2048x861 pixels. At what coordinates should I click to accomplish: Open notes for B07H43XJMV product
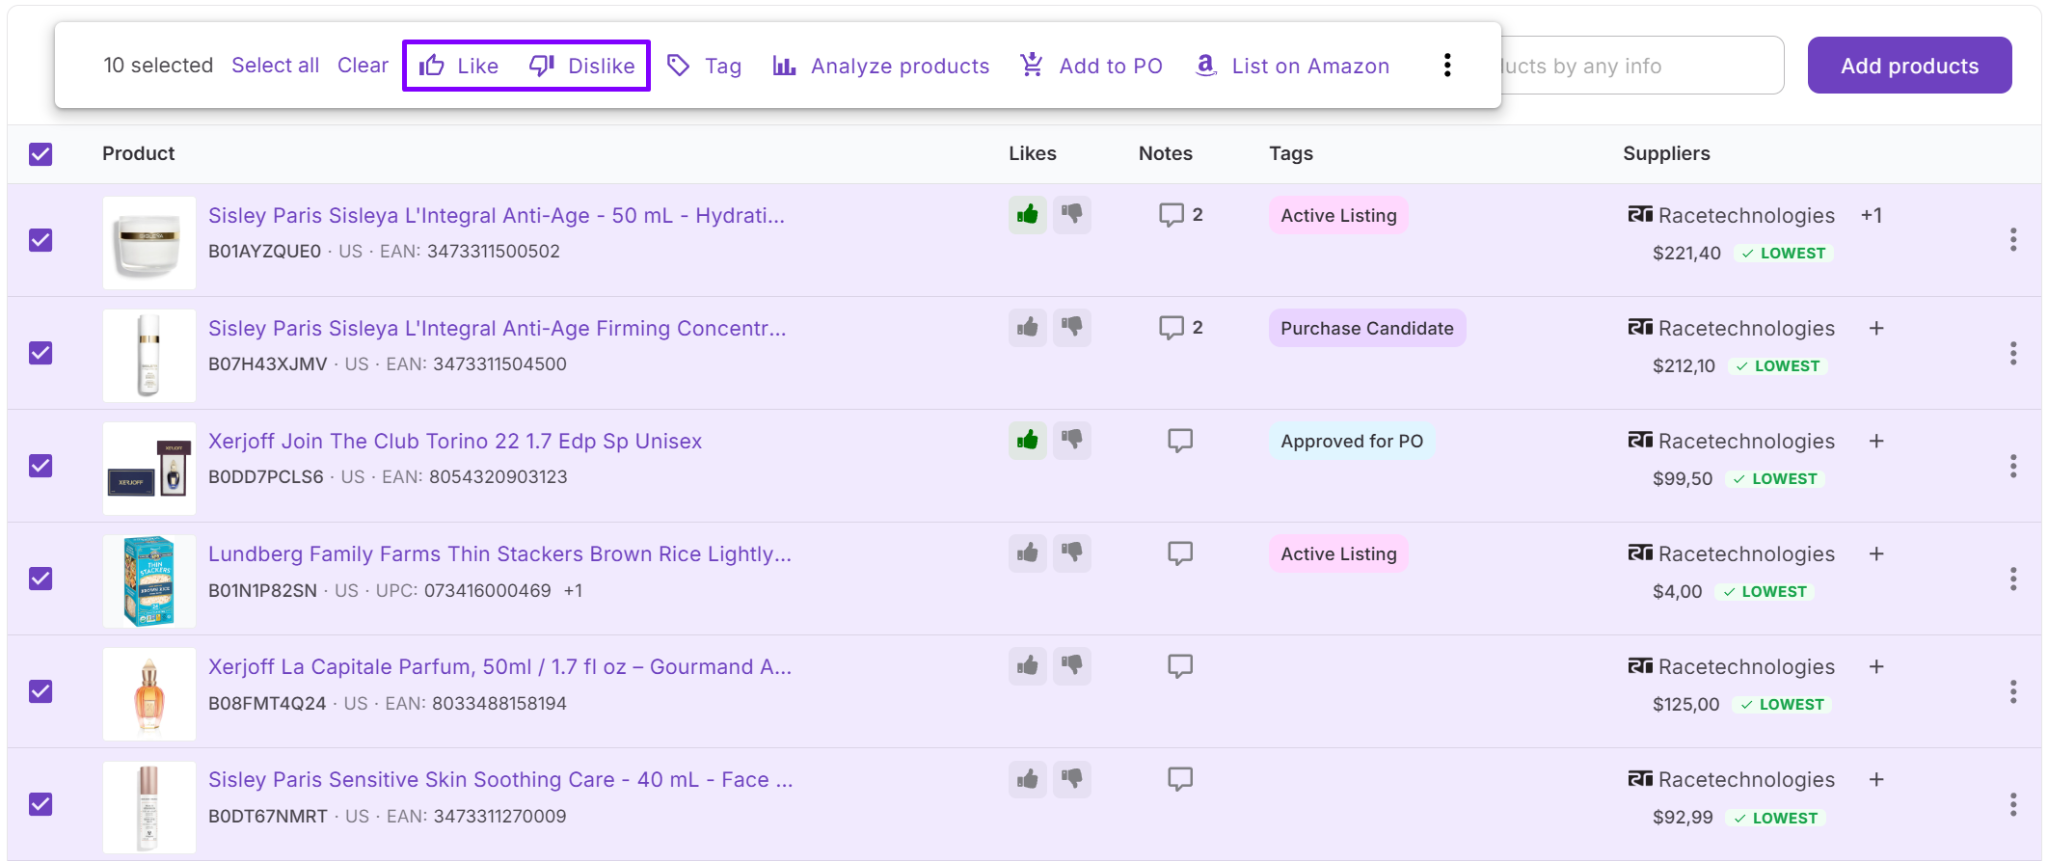(1180, 328)
